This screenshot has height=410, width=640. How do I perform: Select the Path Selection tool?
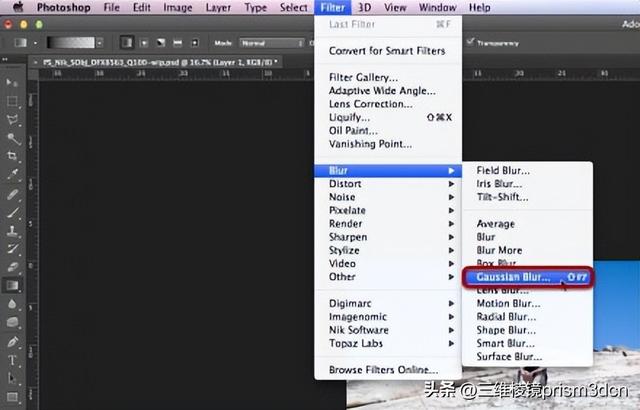click(11, 378)
